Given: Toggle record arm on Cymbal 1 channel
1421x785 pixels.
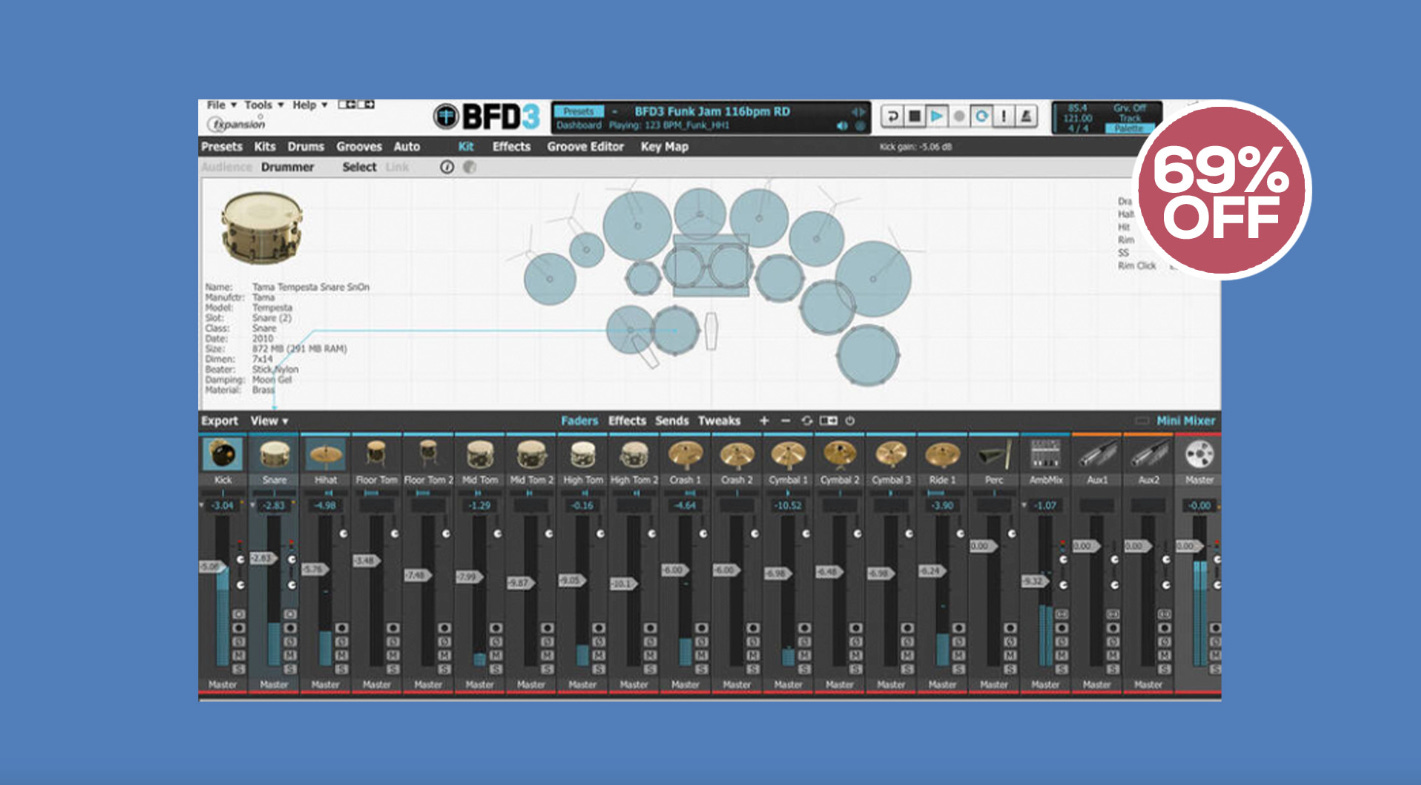Looking at the screenshot, I should (805, 628).
